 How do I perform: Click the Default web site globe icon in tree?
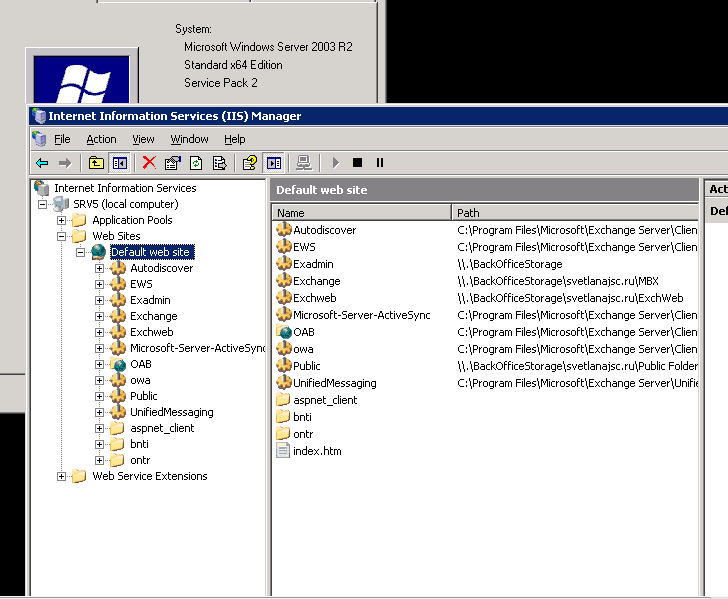point(98,252)
